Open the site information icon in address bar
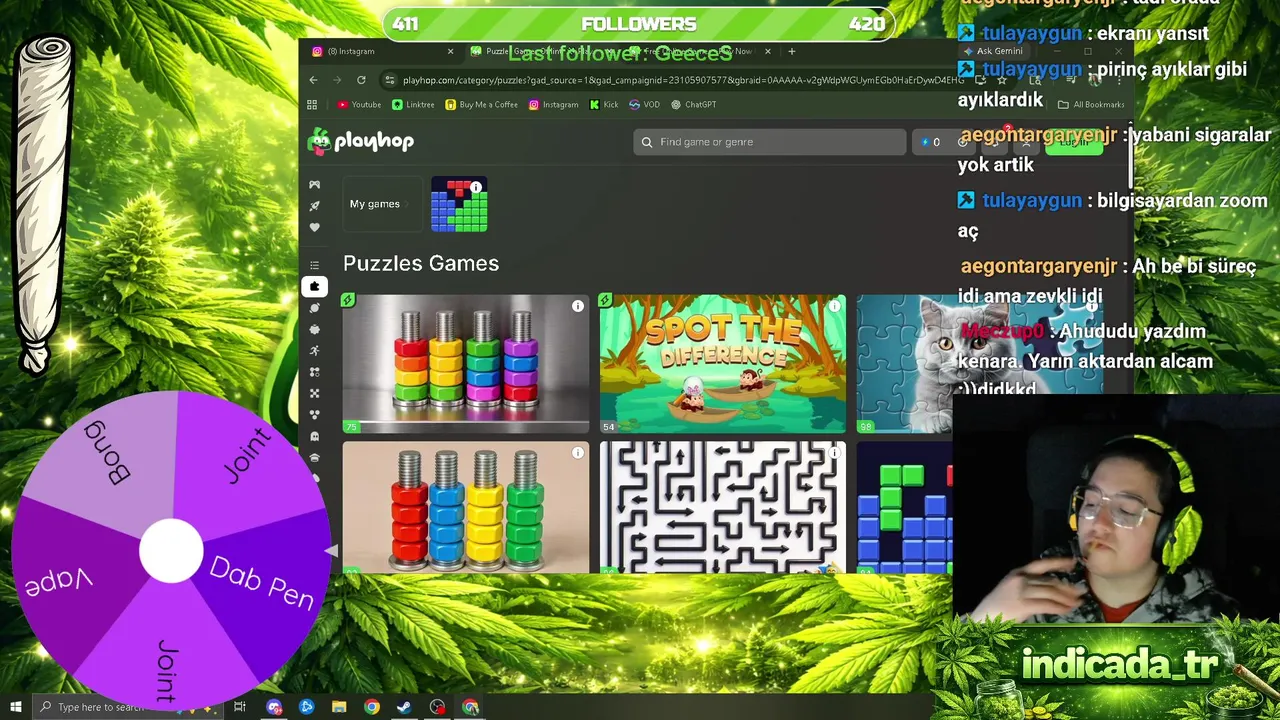1280x720 pixels. pyautogui.click(x=389, y=80)
